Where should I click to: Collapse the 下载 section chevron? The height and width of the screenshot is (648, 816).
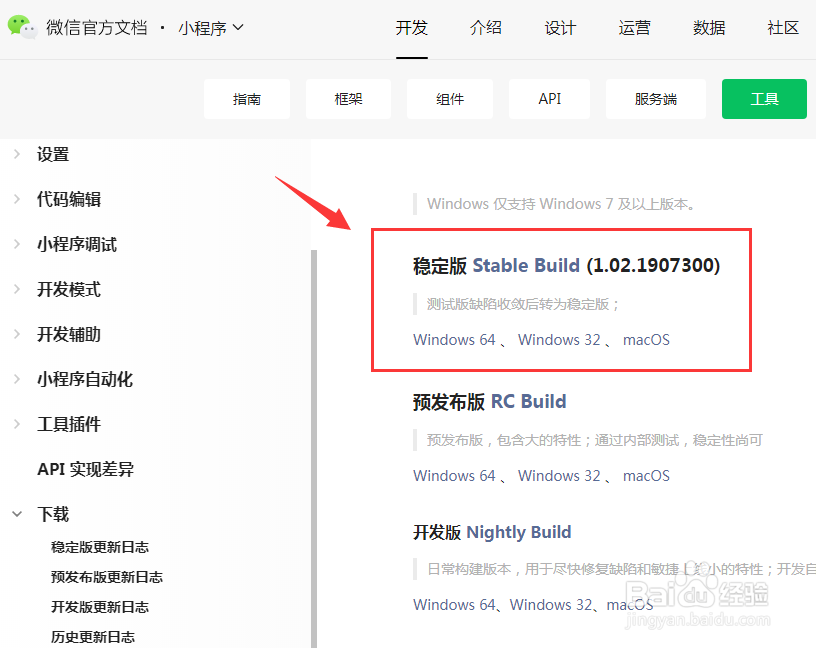tap(17, 514)
